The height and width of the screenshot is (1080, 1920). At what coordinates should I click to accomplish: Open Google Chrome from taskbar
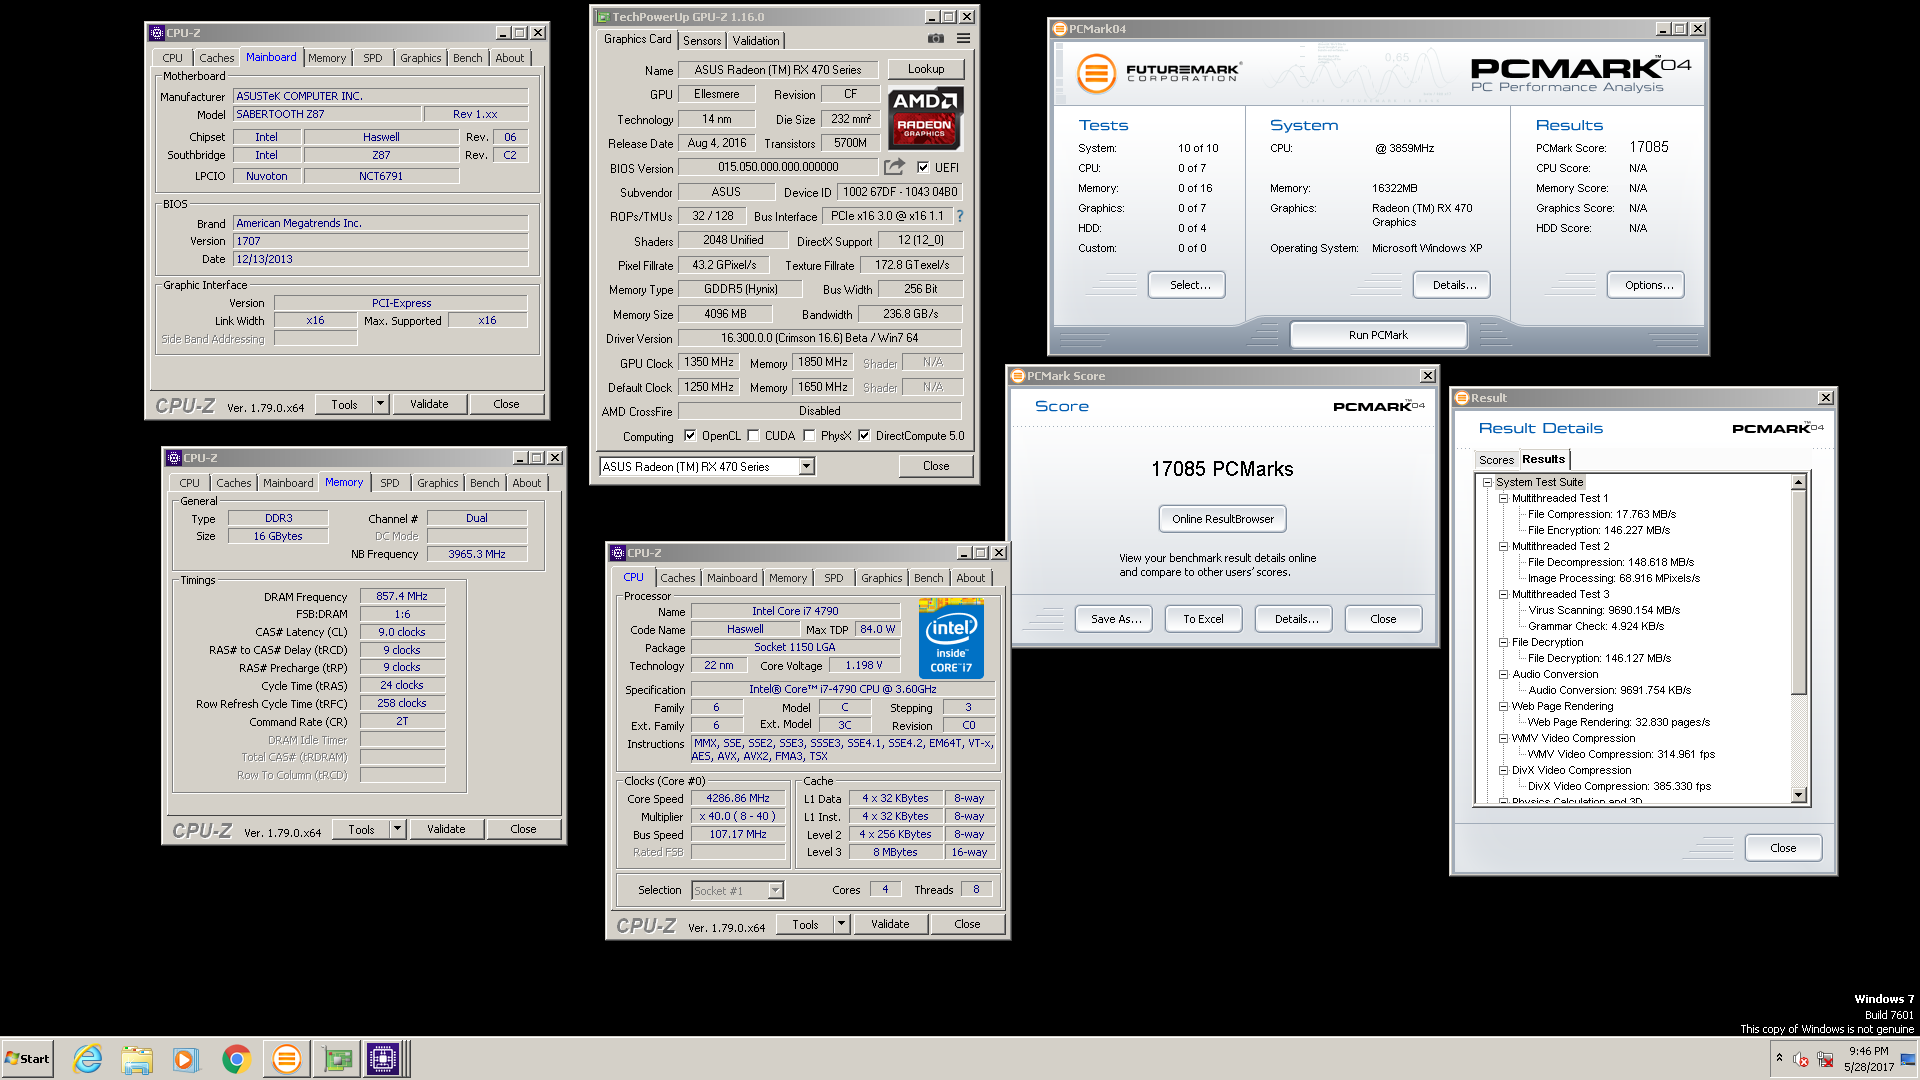(x=236, y=1059)
